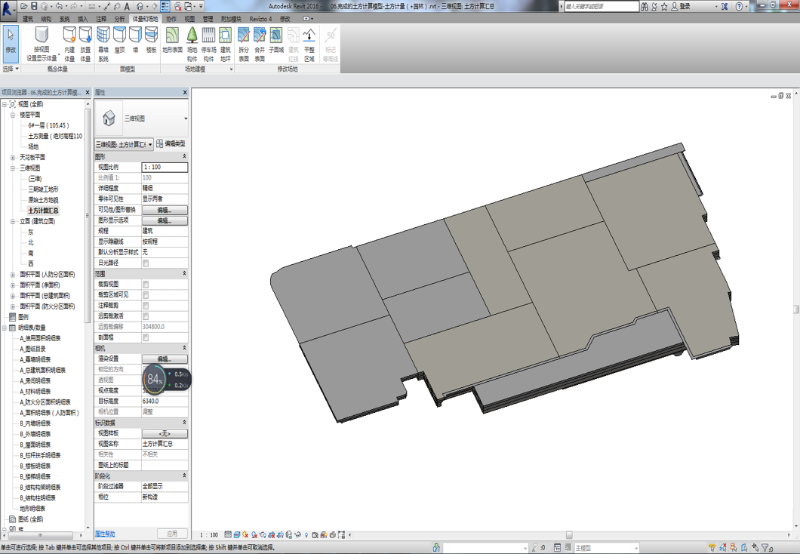Image resolution: width=800 pixels, height=554 pixels.
Task: Click the Undo arrow in quick access toolbar
Action: point(59,6)
